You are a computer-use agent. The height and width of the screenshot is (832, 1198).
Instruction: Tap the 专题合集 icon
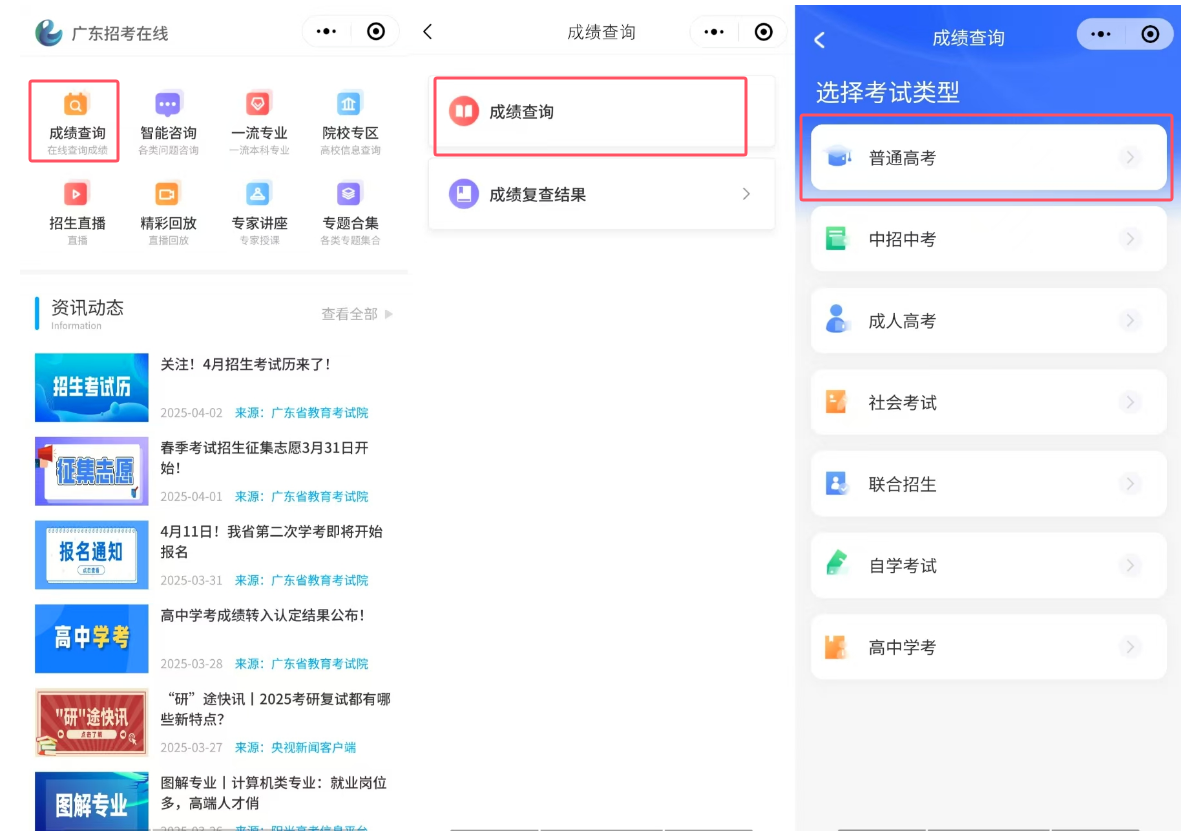350,195
